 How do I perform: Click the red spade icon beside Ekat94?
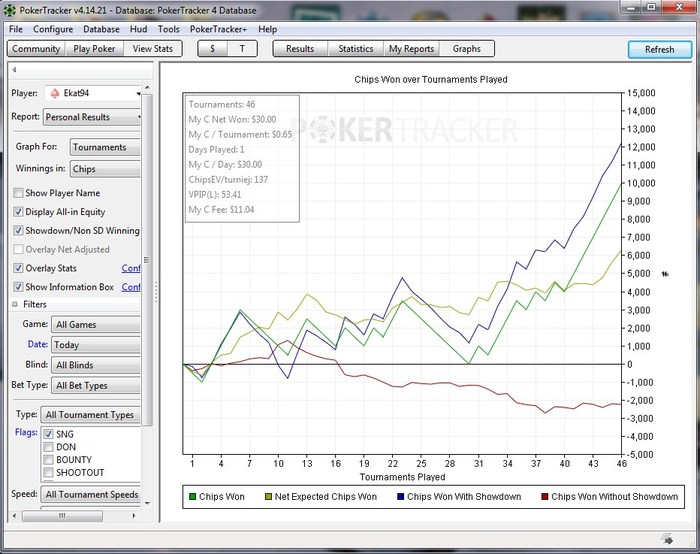pos(54,93)
